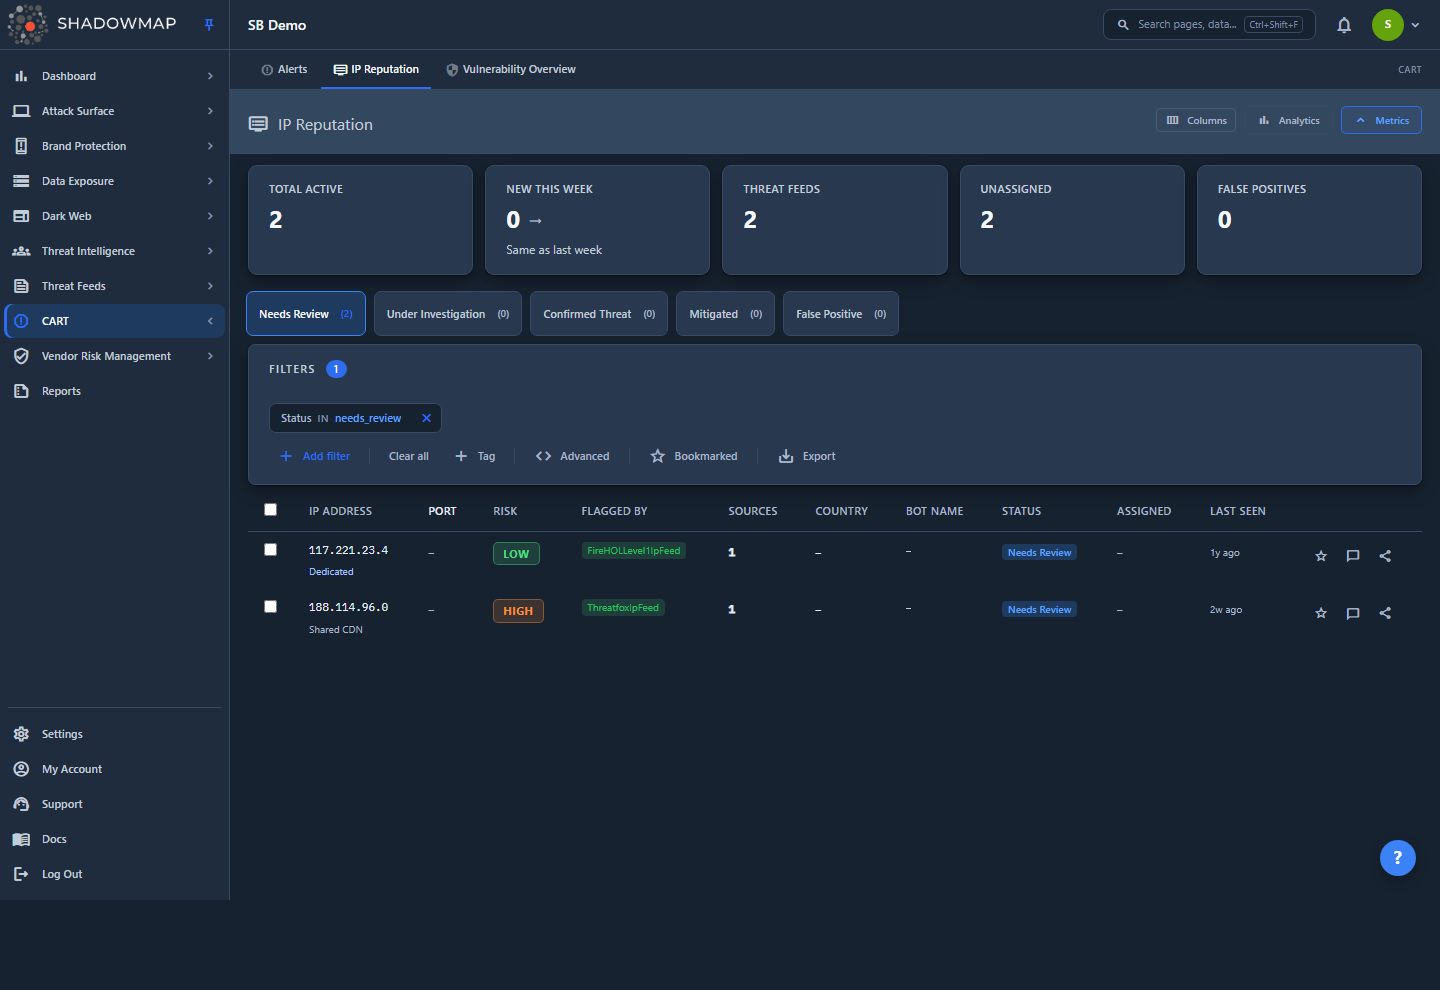
Task: Click the search pages input field
Action: point(1208,25)
